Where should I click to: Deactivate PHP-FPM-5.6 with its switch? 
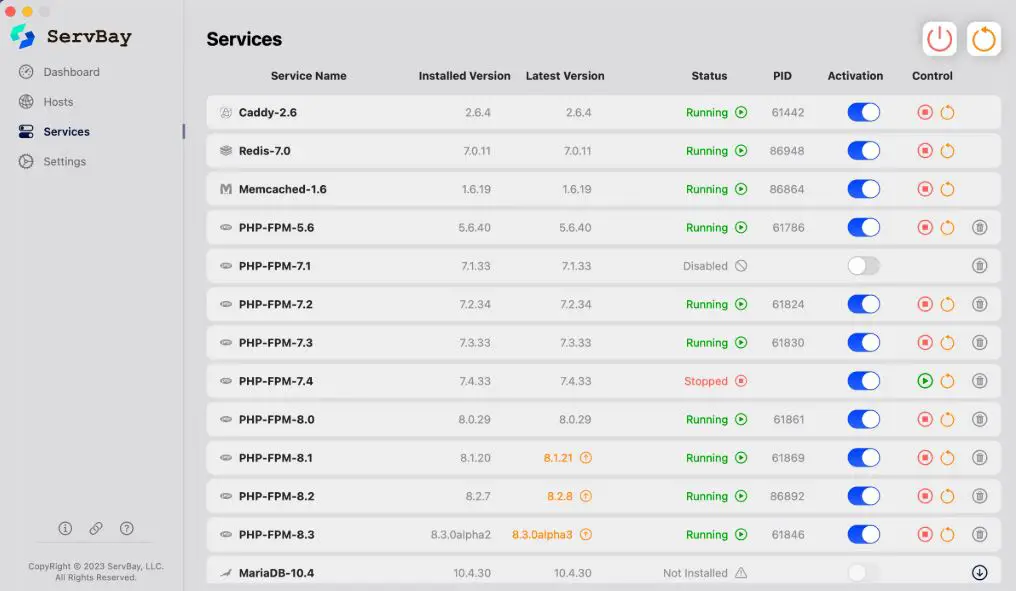(864, 227)
